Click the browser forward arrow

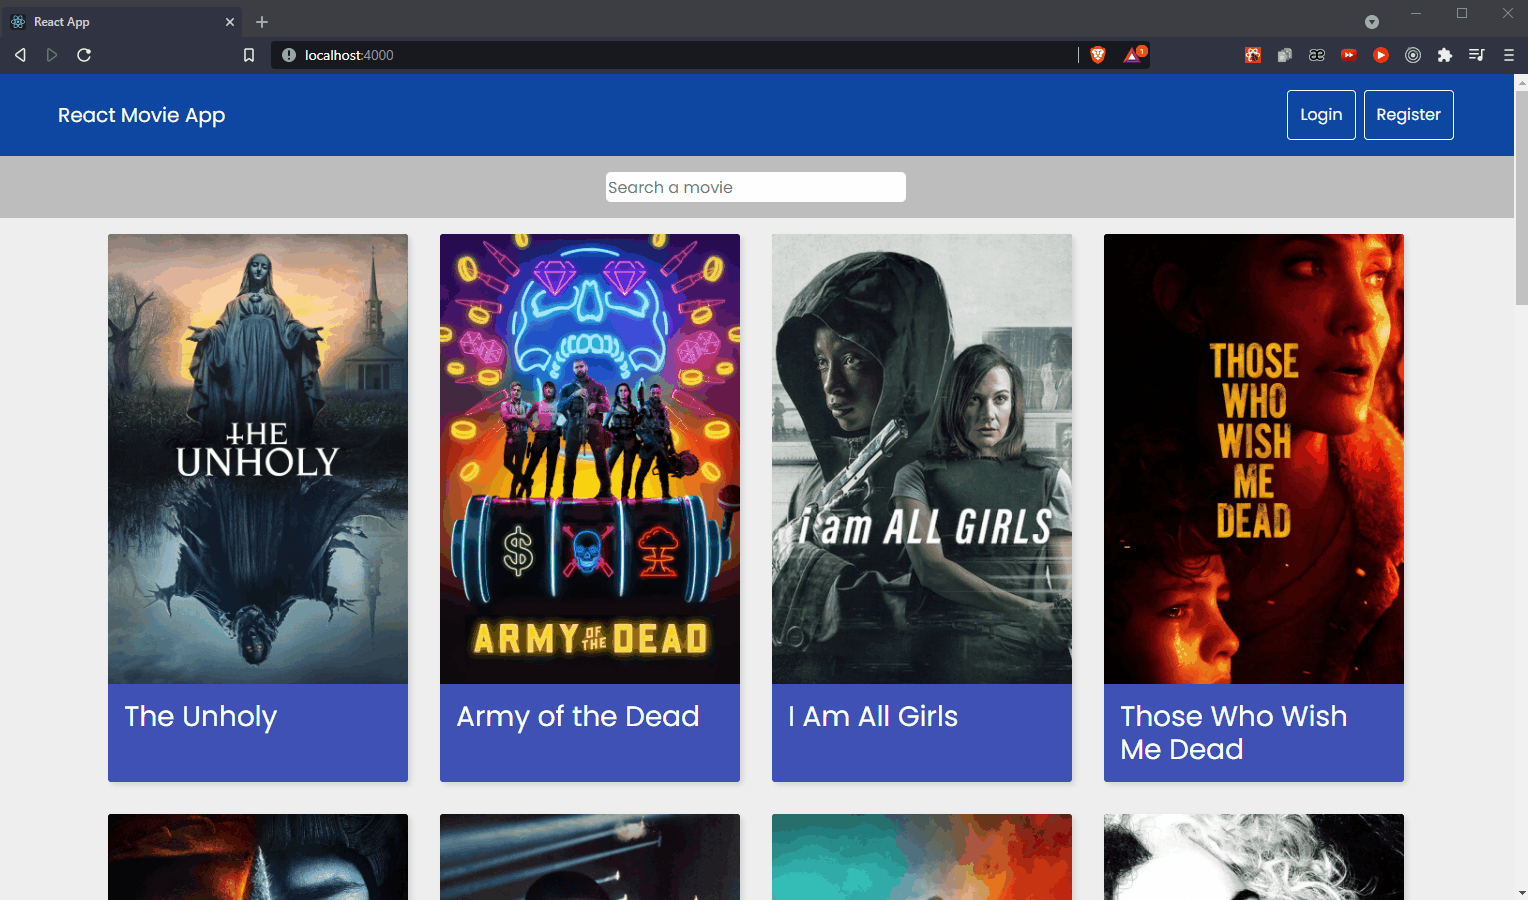click(52, 55)
